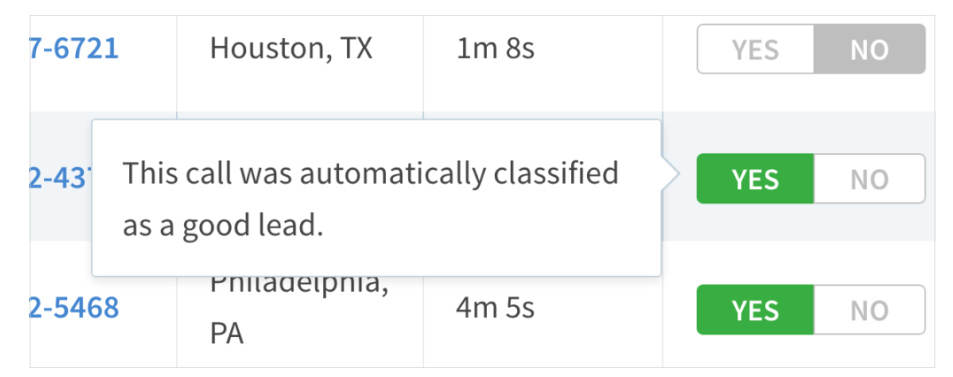Select NO for the Houston, TX call
Image resolution: width=953 pixels, height=377 pixels.
(869, 49)
